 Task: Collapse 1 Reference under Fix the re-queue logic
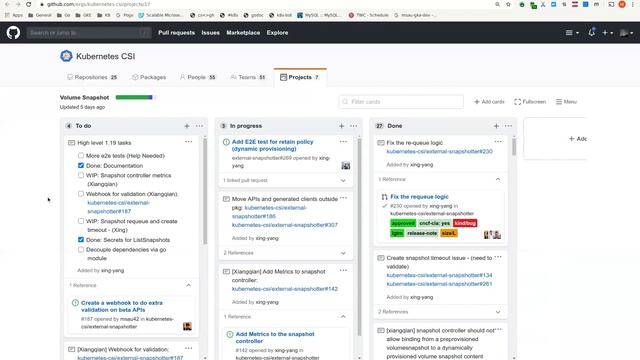tap(498, 179)
